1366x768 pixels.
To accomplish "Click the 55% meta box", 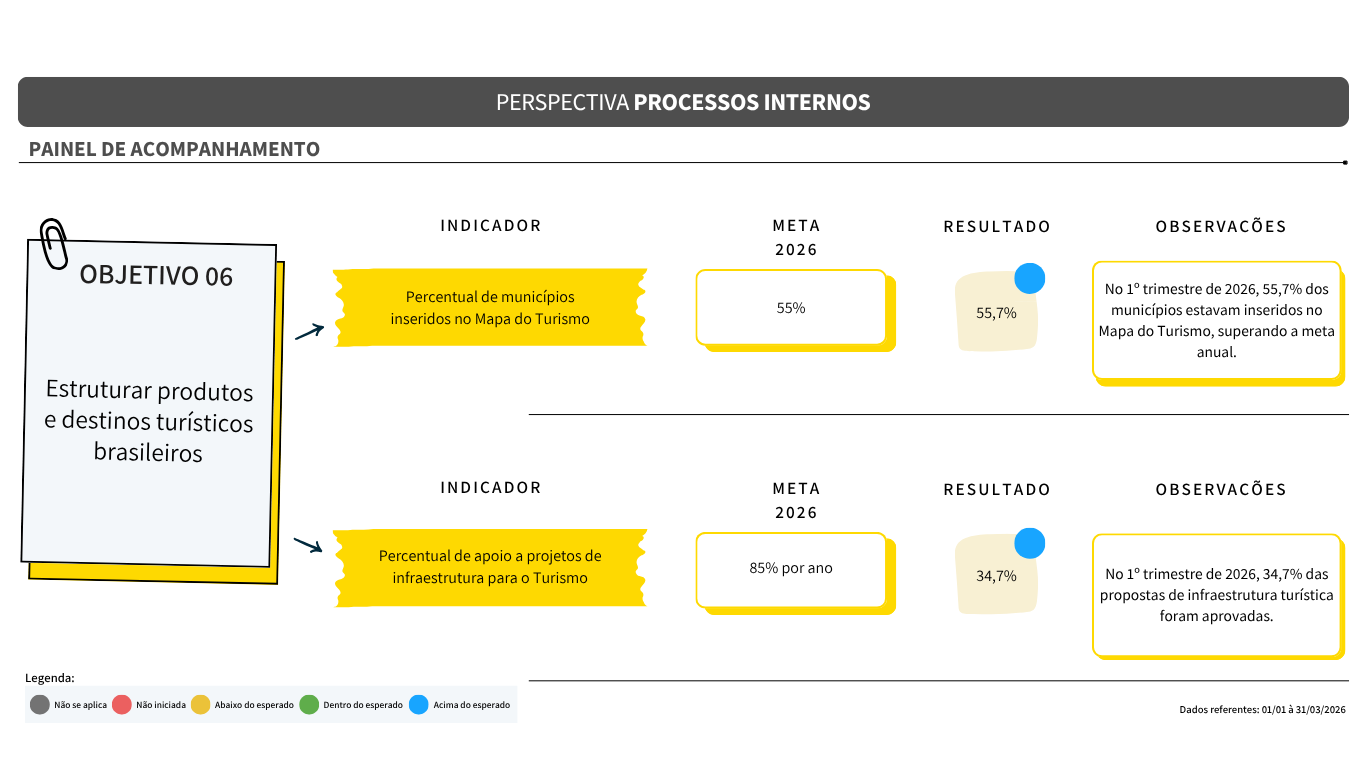I will click(791, 308).
